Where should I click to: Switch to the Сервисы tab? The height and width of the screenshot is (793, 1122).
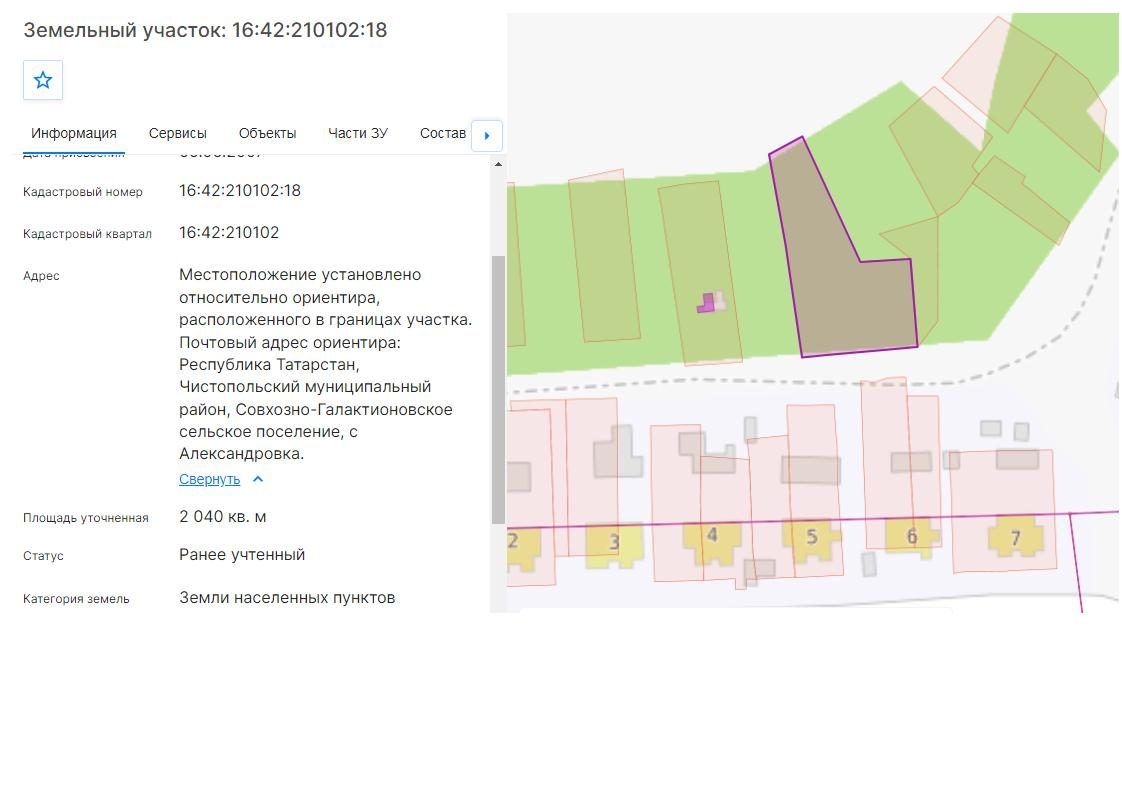[x=177, y=133]
